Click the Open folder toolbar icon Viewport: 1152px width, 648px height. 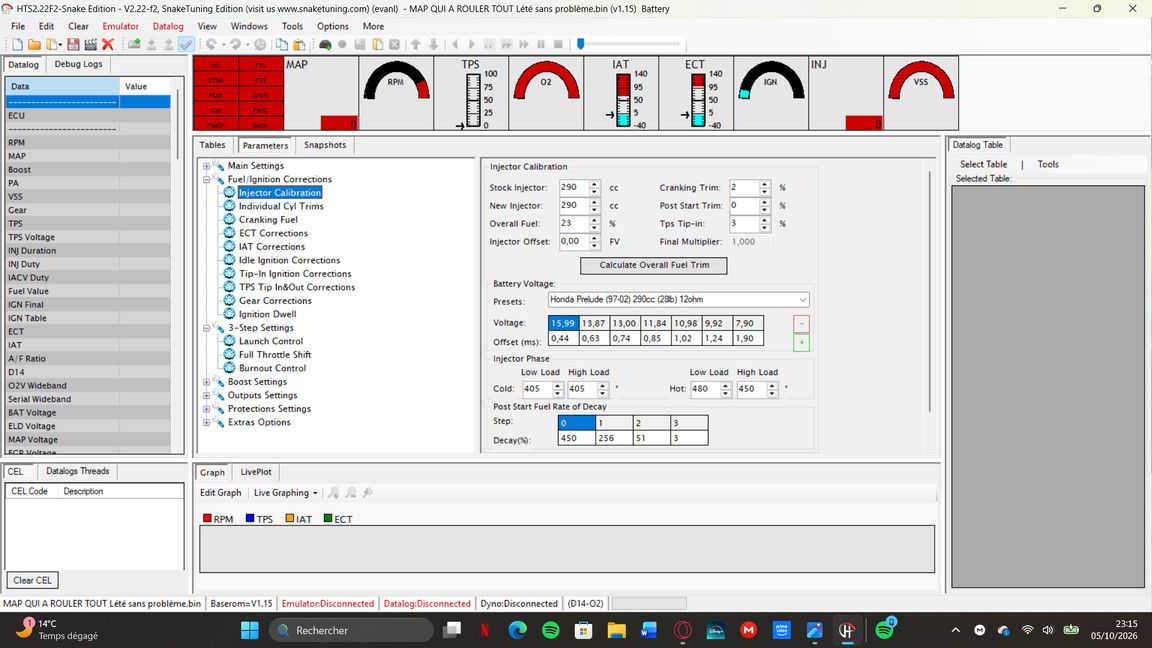coord(34,45)
